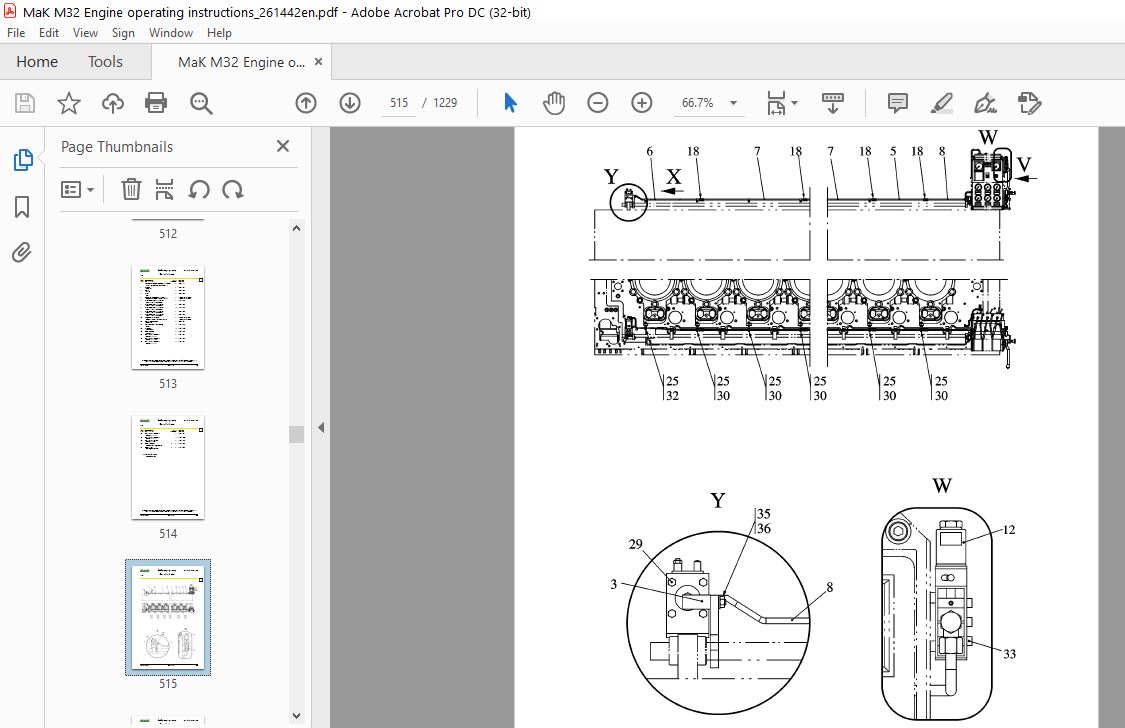Open Attachments paperclip panel
Image resolution: width=1125 pixels, height=728 pixels.
22,252
